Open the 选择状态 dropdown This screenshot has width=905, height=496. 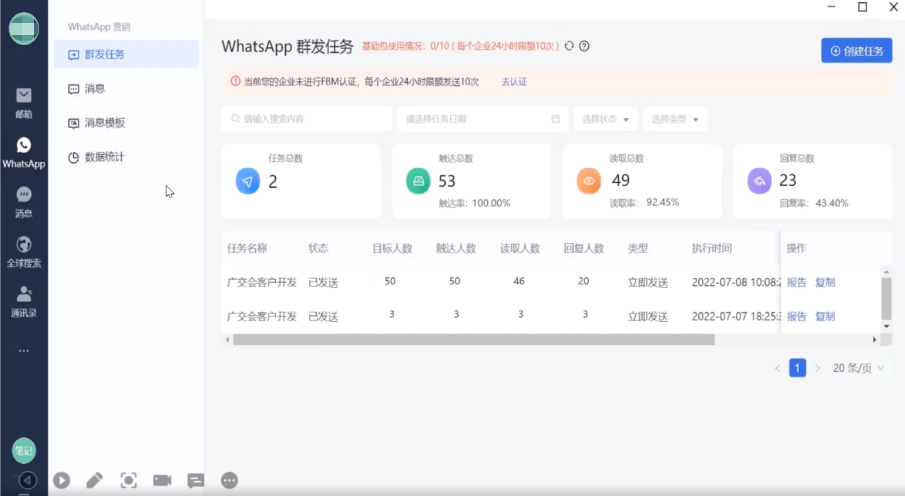[x=605, y=119]
